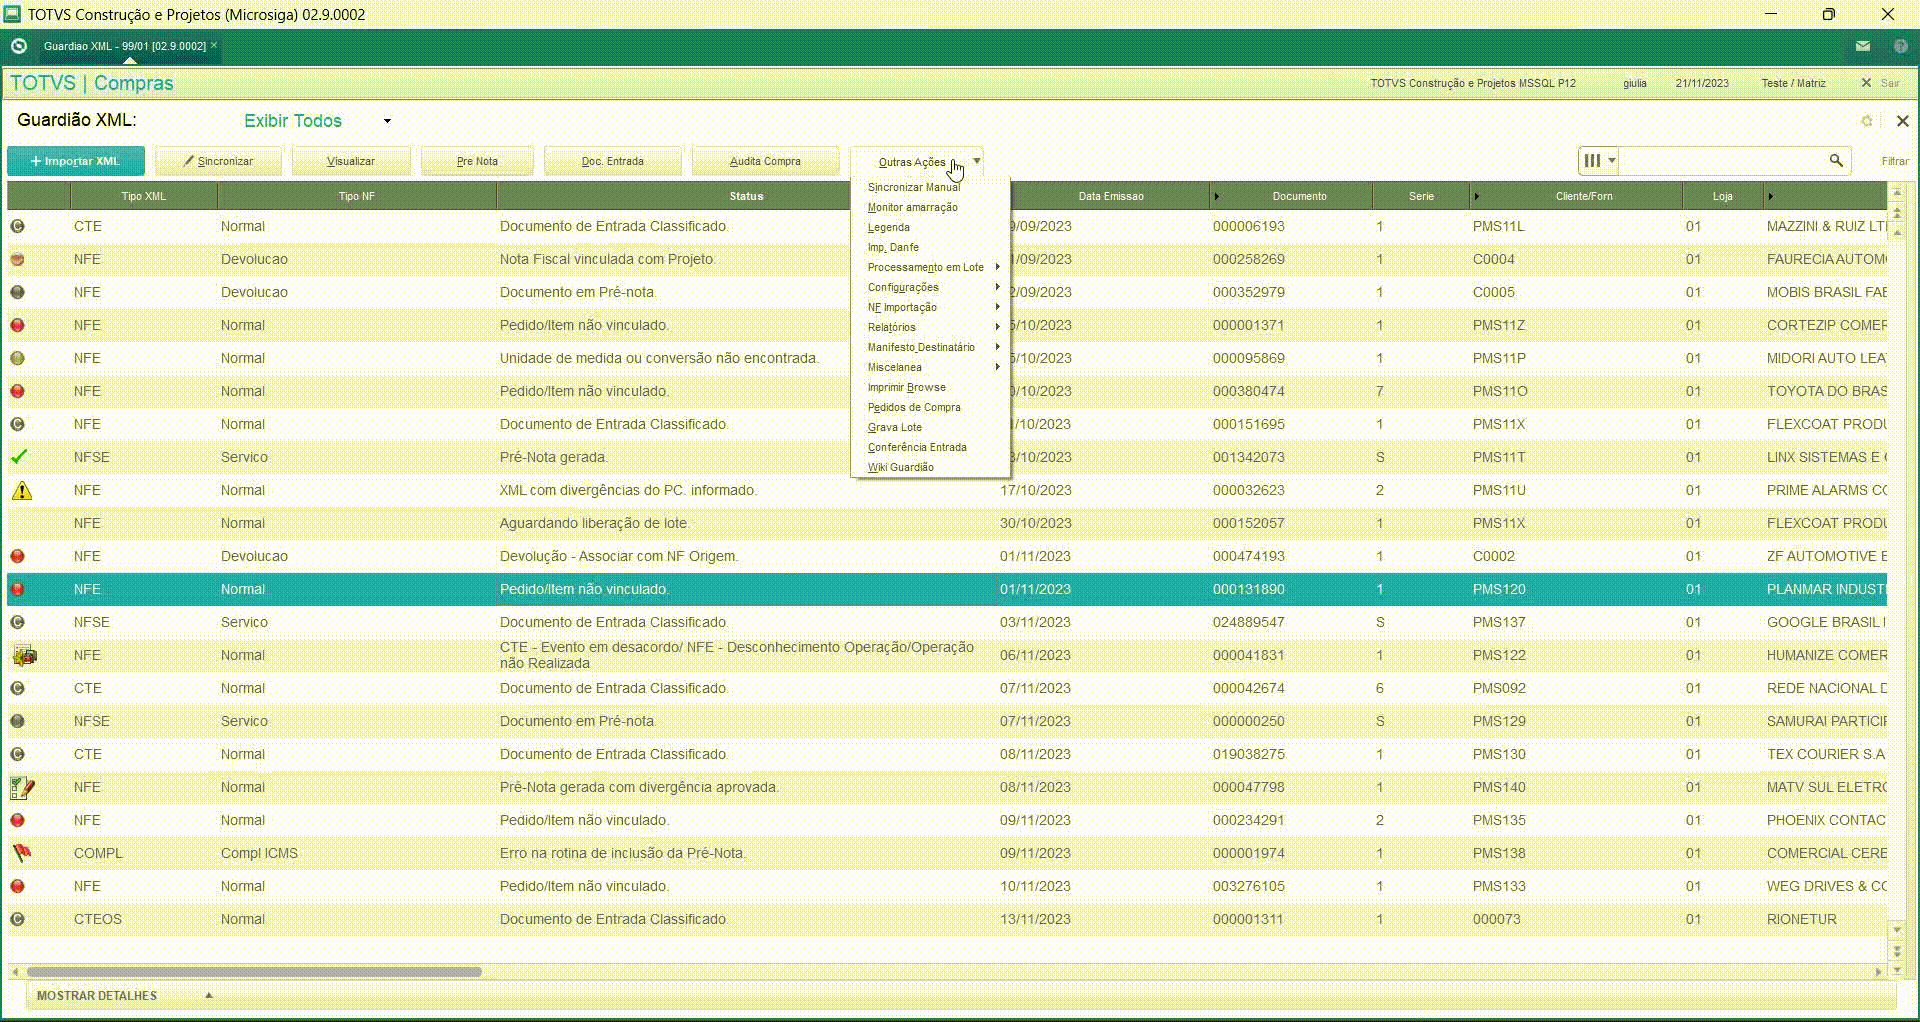Click the Audita Compra button
This screenshot has width=1920, height=1022.
click(x=765, y=161)
